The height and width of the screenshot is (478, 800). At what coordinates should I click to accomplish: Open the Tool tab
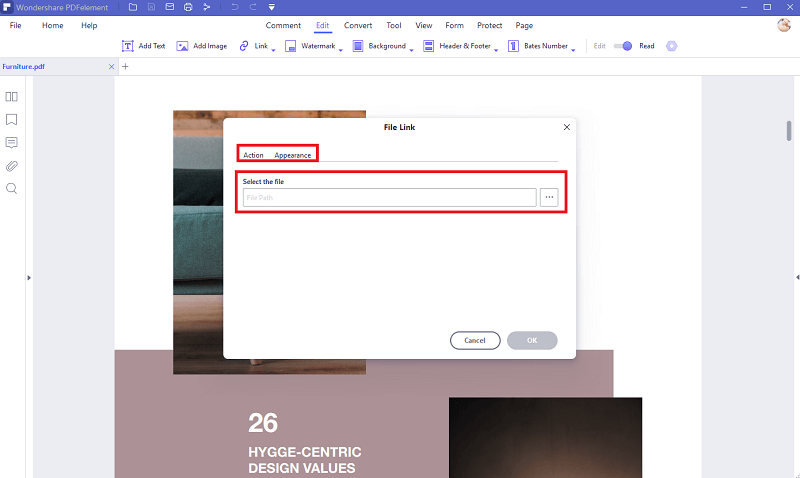[394, 25]
